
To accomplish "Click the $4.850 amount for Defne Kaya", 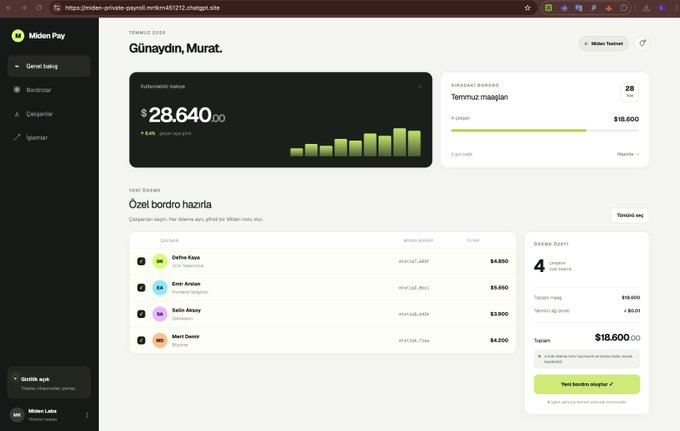I will click(499, 261).
